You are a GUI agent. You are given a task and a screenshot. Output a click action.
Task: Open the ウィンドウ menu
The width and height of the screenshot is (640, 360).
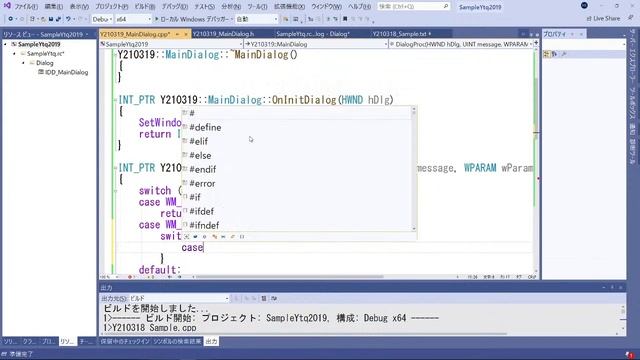[327, 7]
